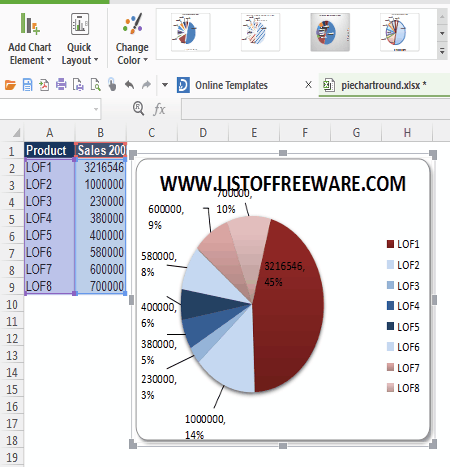
Task: Click the Print icon
Action: pos(61,84)
